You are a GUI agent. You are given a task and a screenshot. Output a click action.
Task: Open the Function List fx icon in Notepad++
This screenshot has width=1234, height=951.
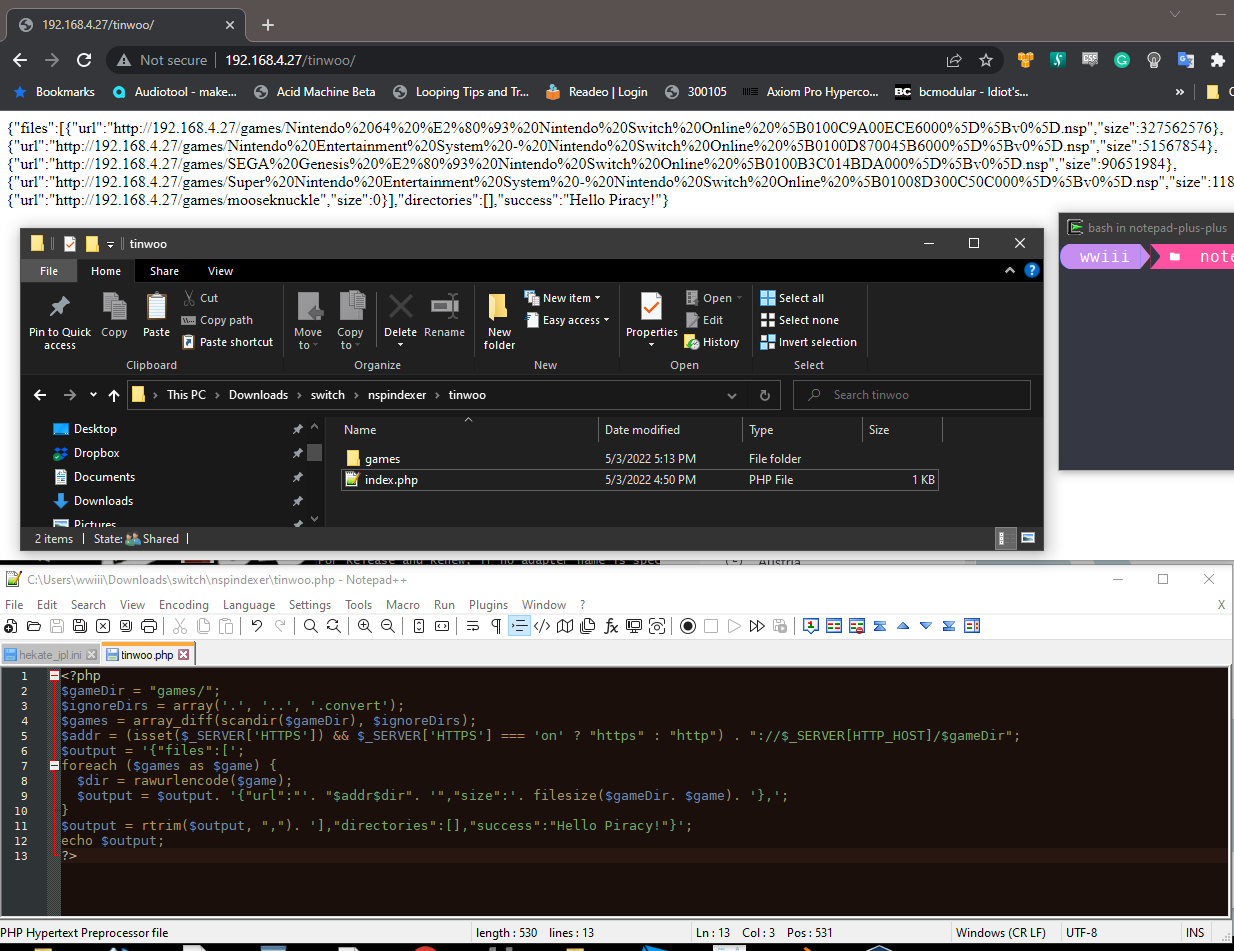tap(611, 626)
